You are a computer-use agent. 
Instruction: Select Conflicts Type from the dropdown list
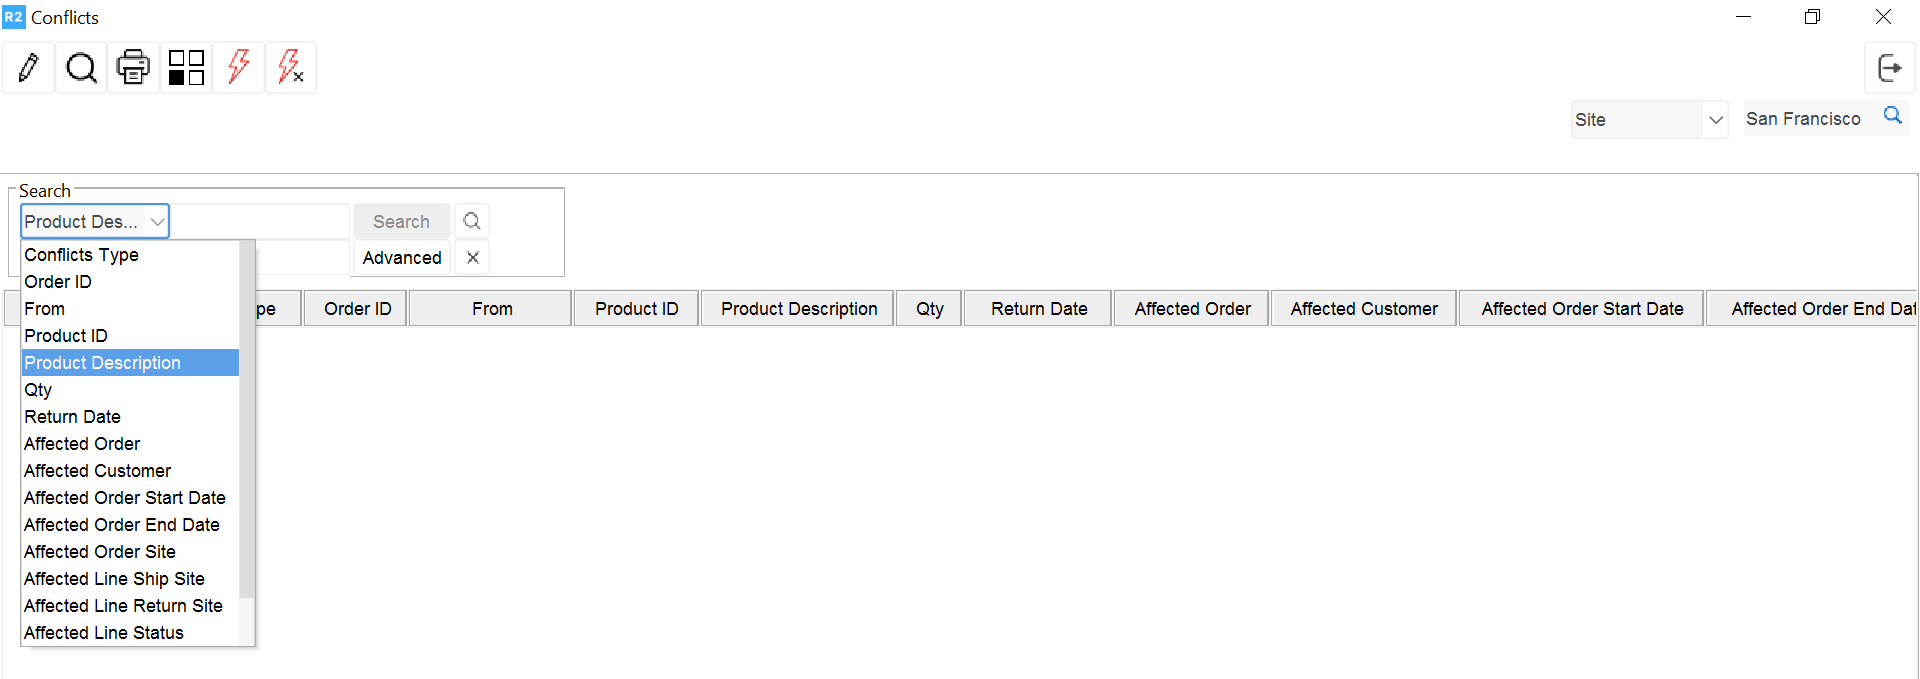tap(81, 254)
